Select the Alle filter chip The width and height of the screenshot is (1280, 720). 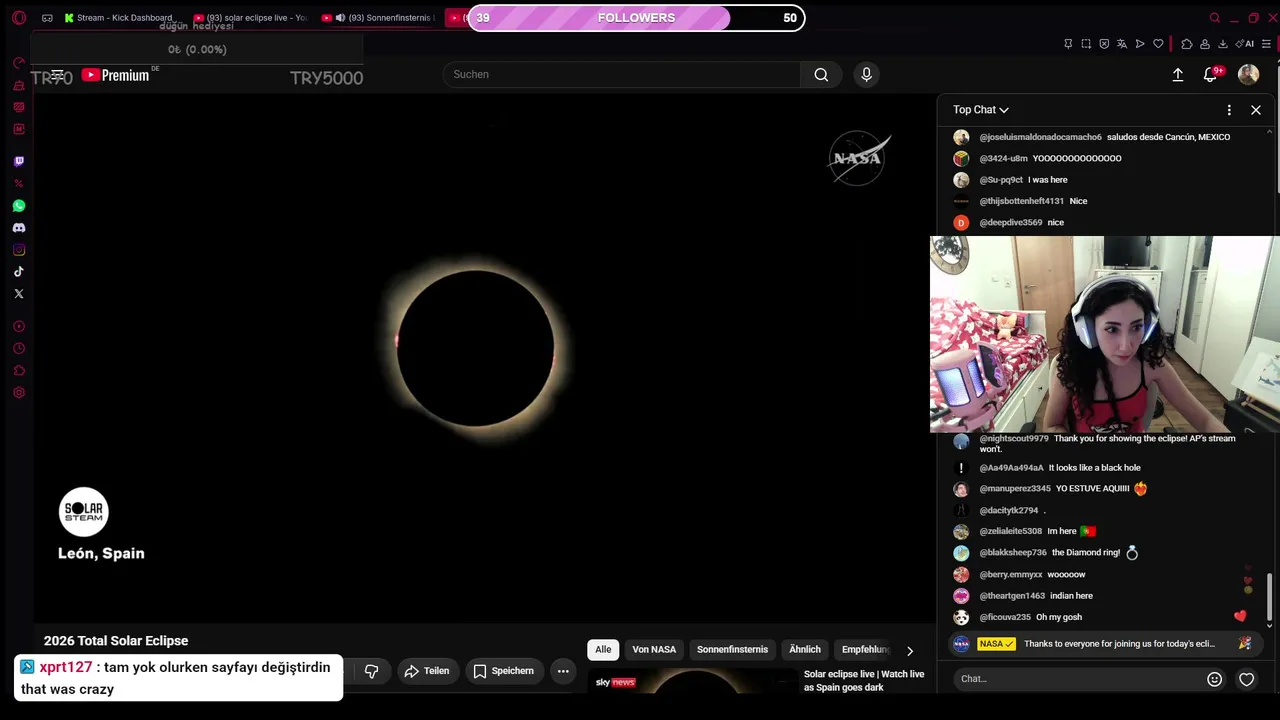point(603,650)
